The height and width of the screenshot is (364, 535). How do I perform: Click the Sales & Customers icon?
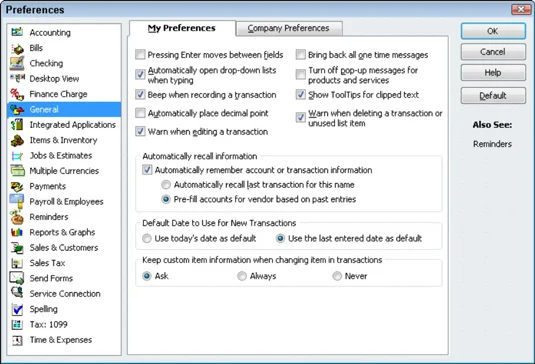[17, 248]
